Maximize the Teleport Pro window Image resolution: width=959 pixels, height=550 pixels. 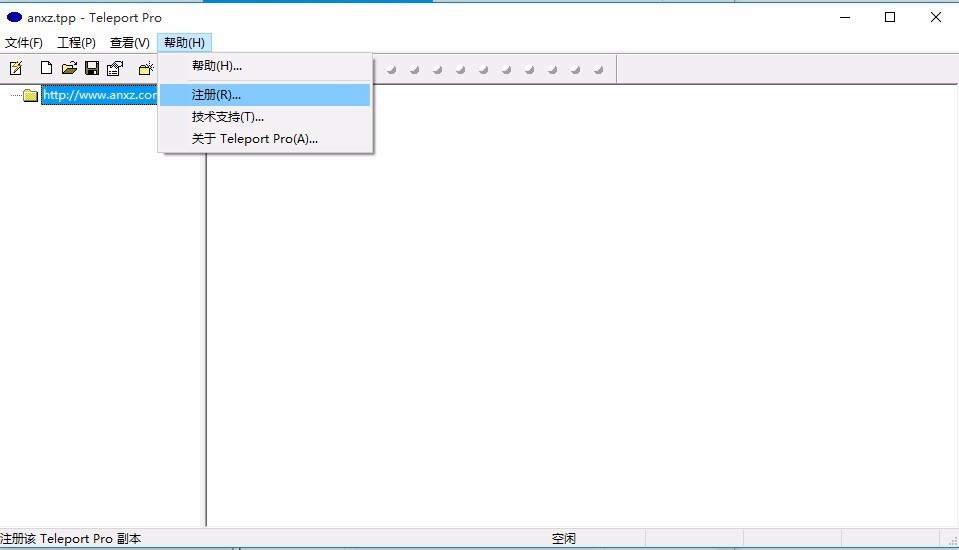pyautogui.click(x=890, y=17)
